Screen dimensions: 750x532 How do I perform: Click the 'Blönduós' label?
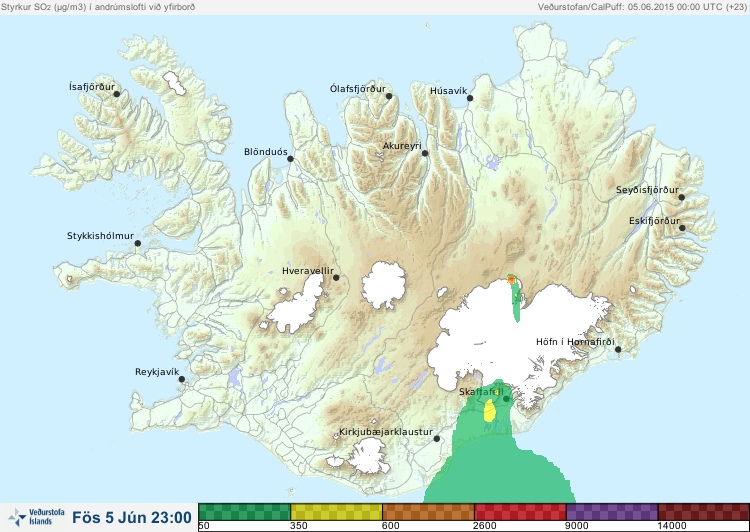tap(266, 152)
